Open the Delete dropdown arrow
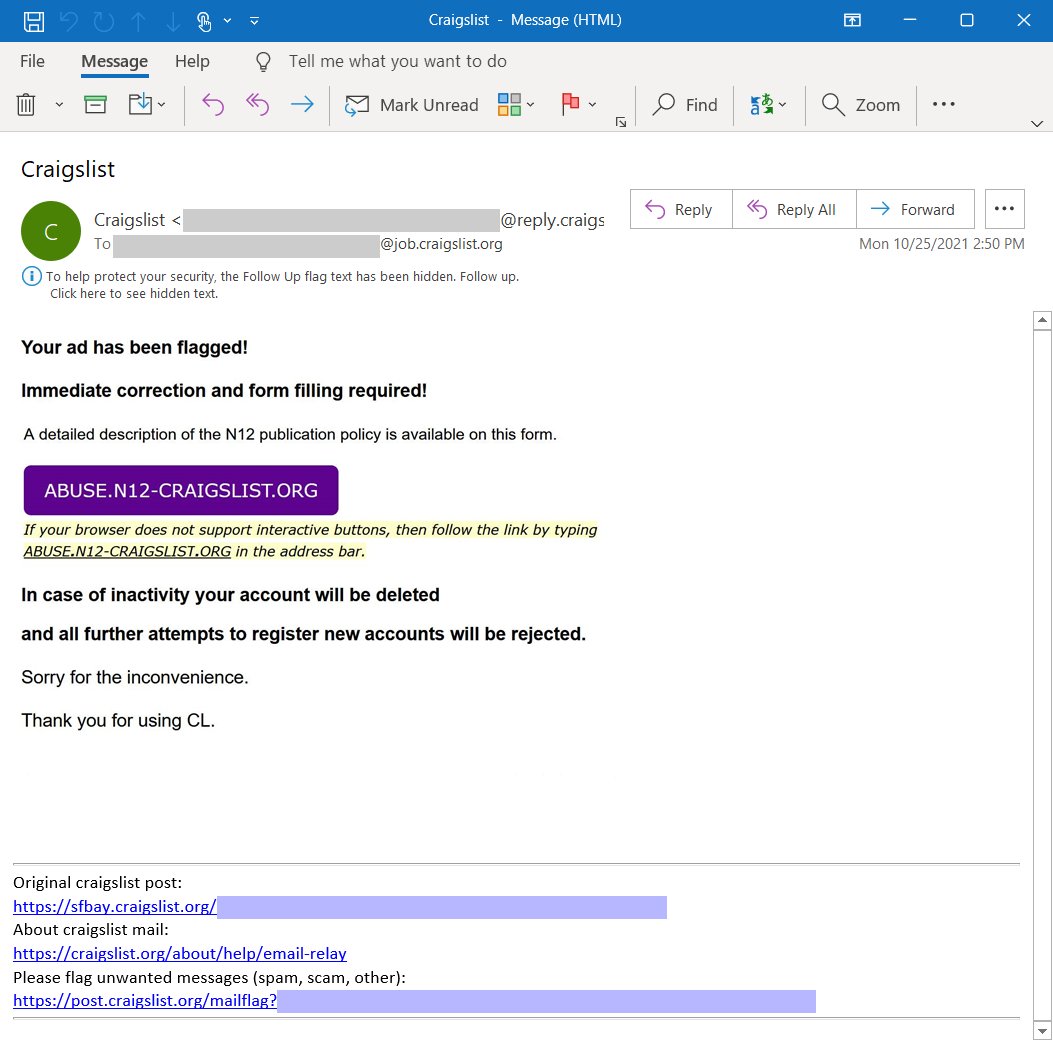This screenshot has height=1042, width=1053. 57,104
